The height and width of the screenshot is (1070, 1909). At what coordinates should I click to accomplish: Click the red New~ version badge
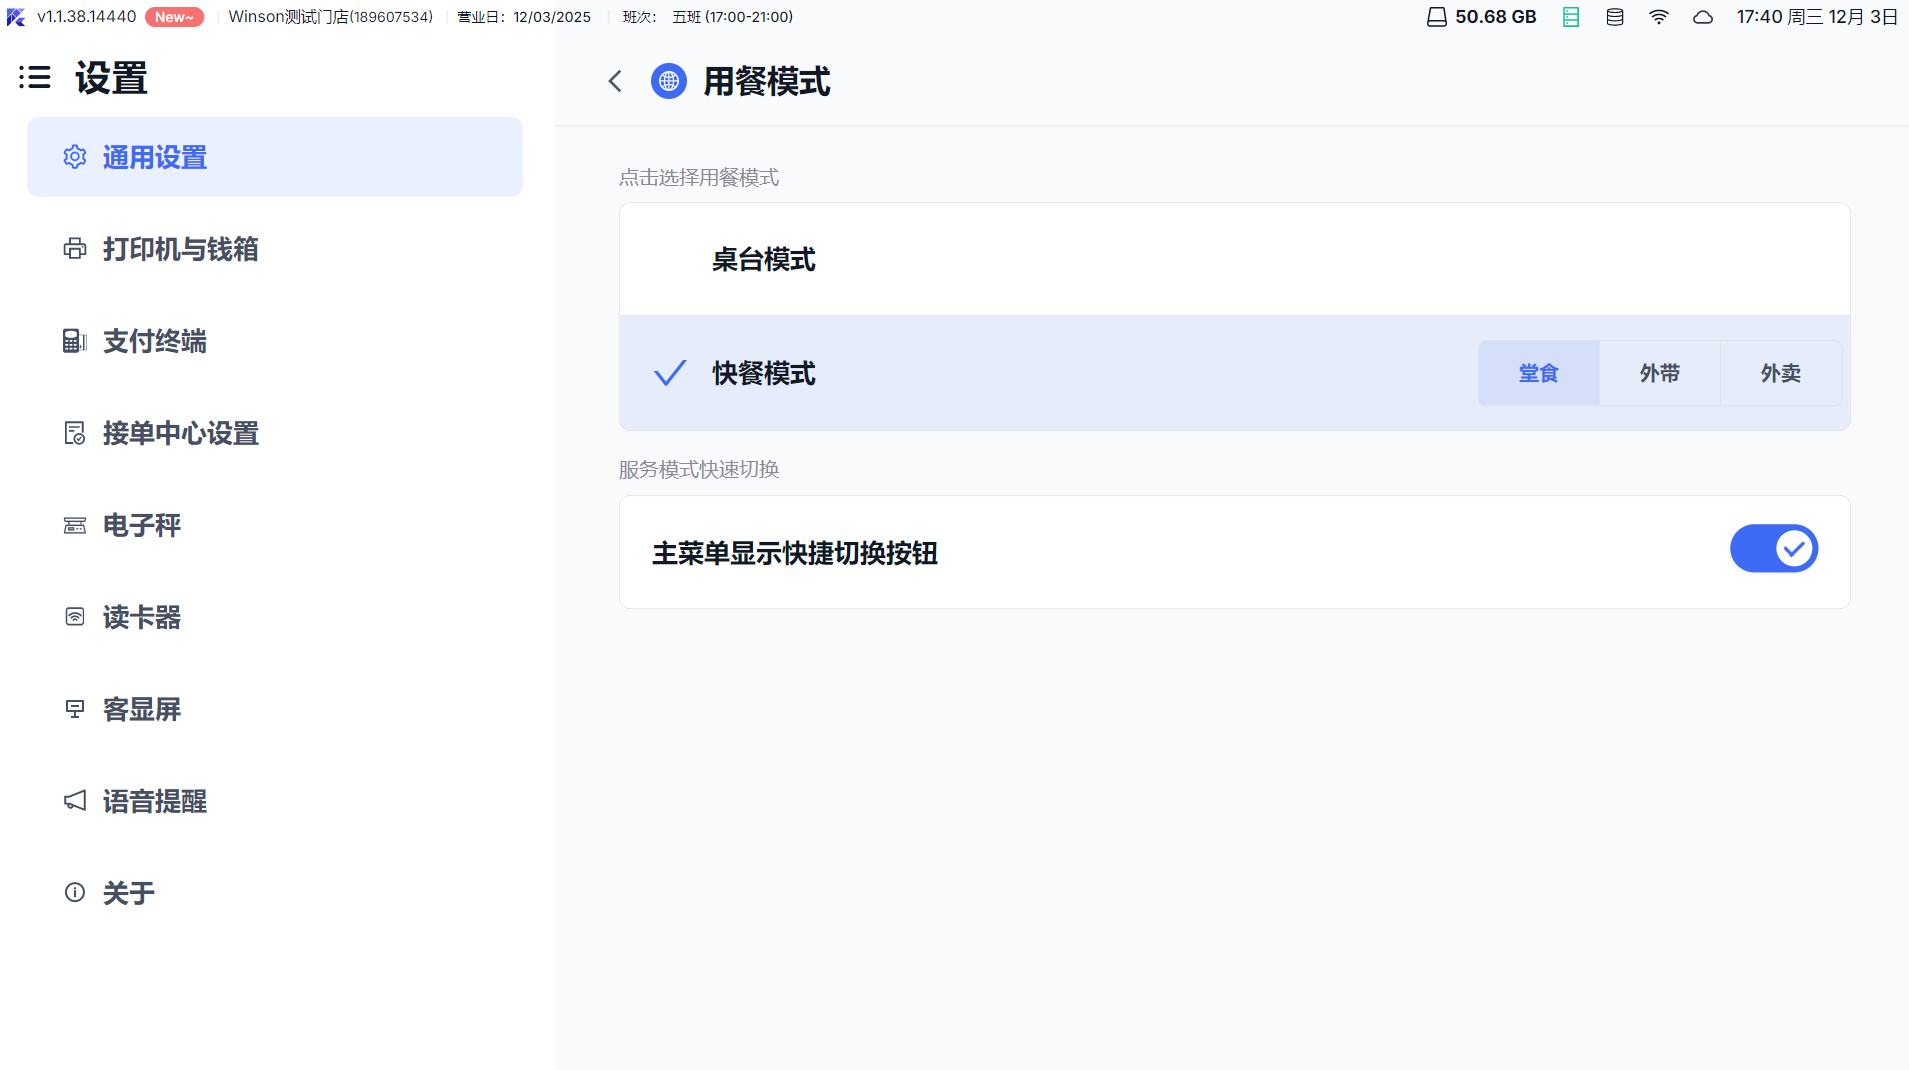(x=174, y=17)
